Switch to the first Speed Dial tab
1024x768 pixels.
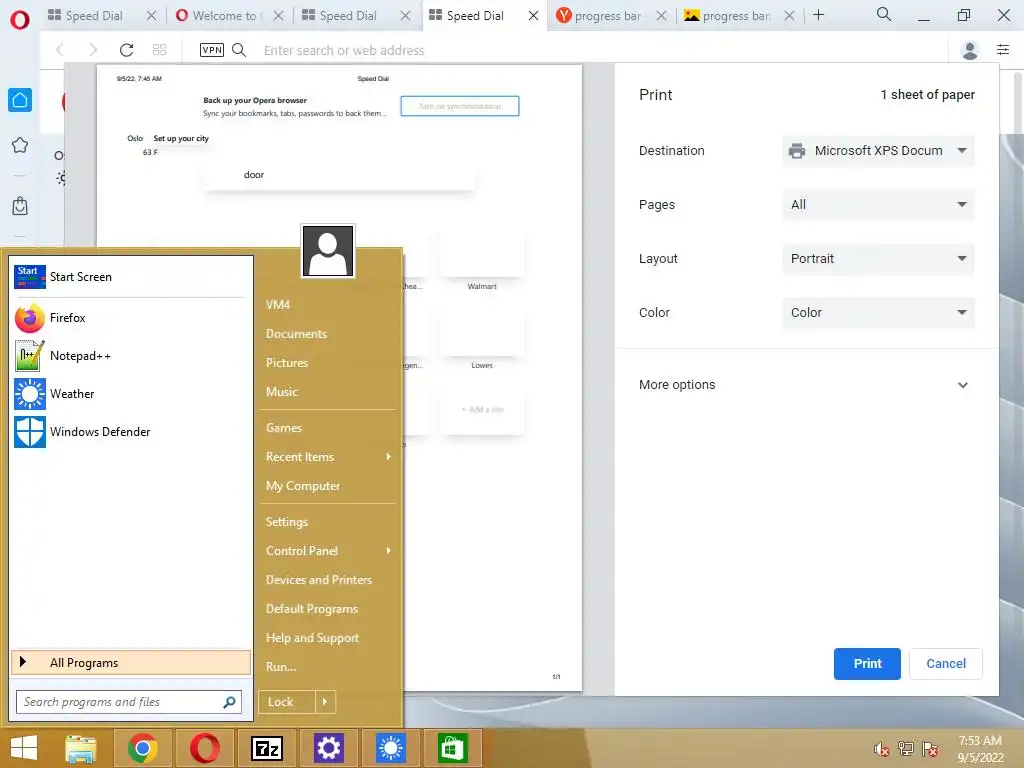pyautogui.click(x=94, y=16)
